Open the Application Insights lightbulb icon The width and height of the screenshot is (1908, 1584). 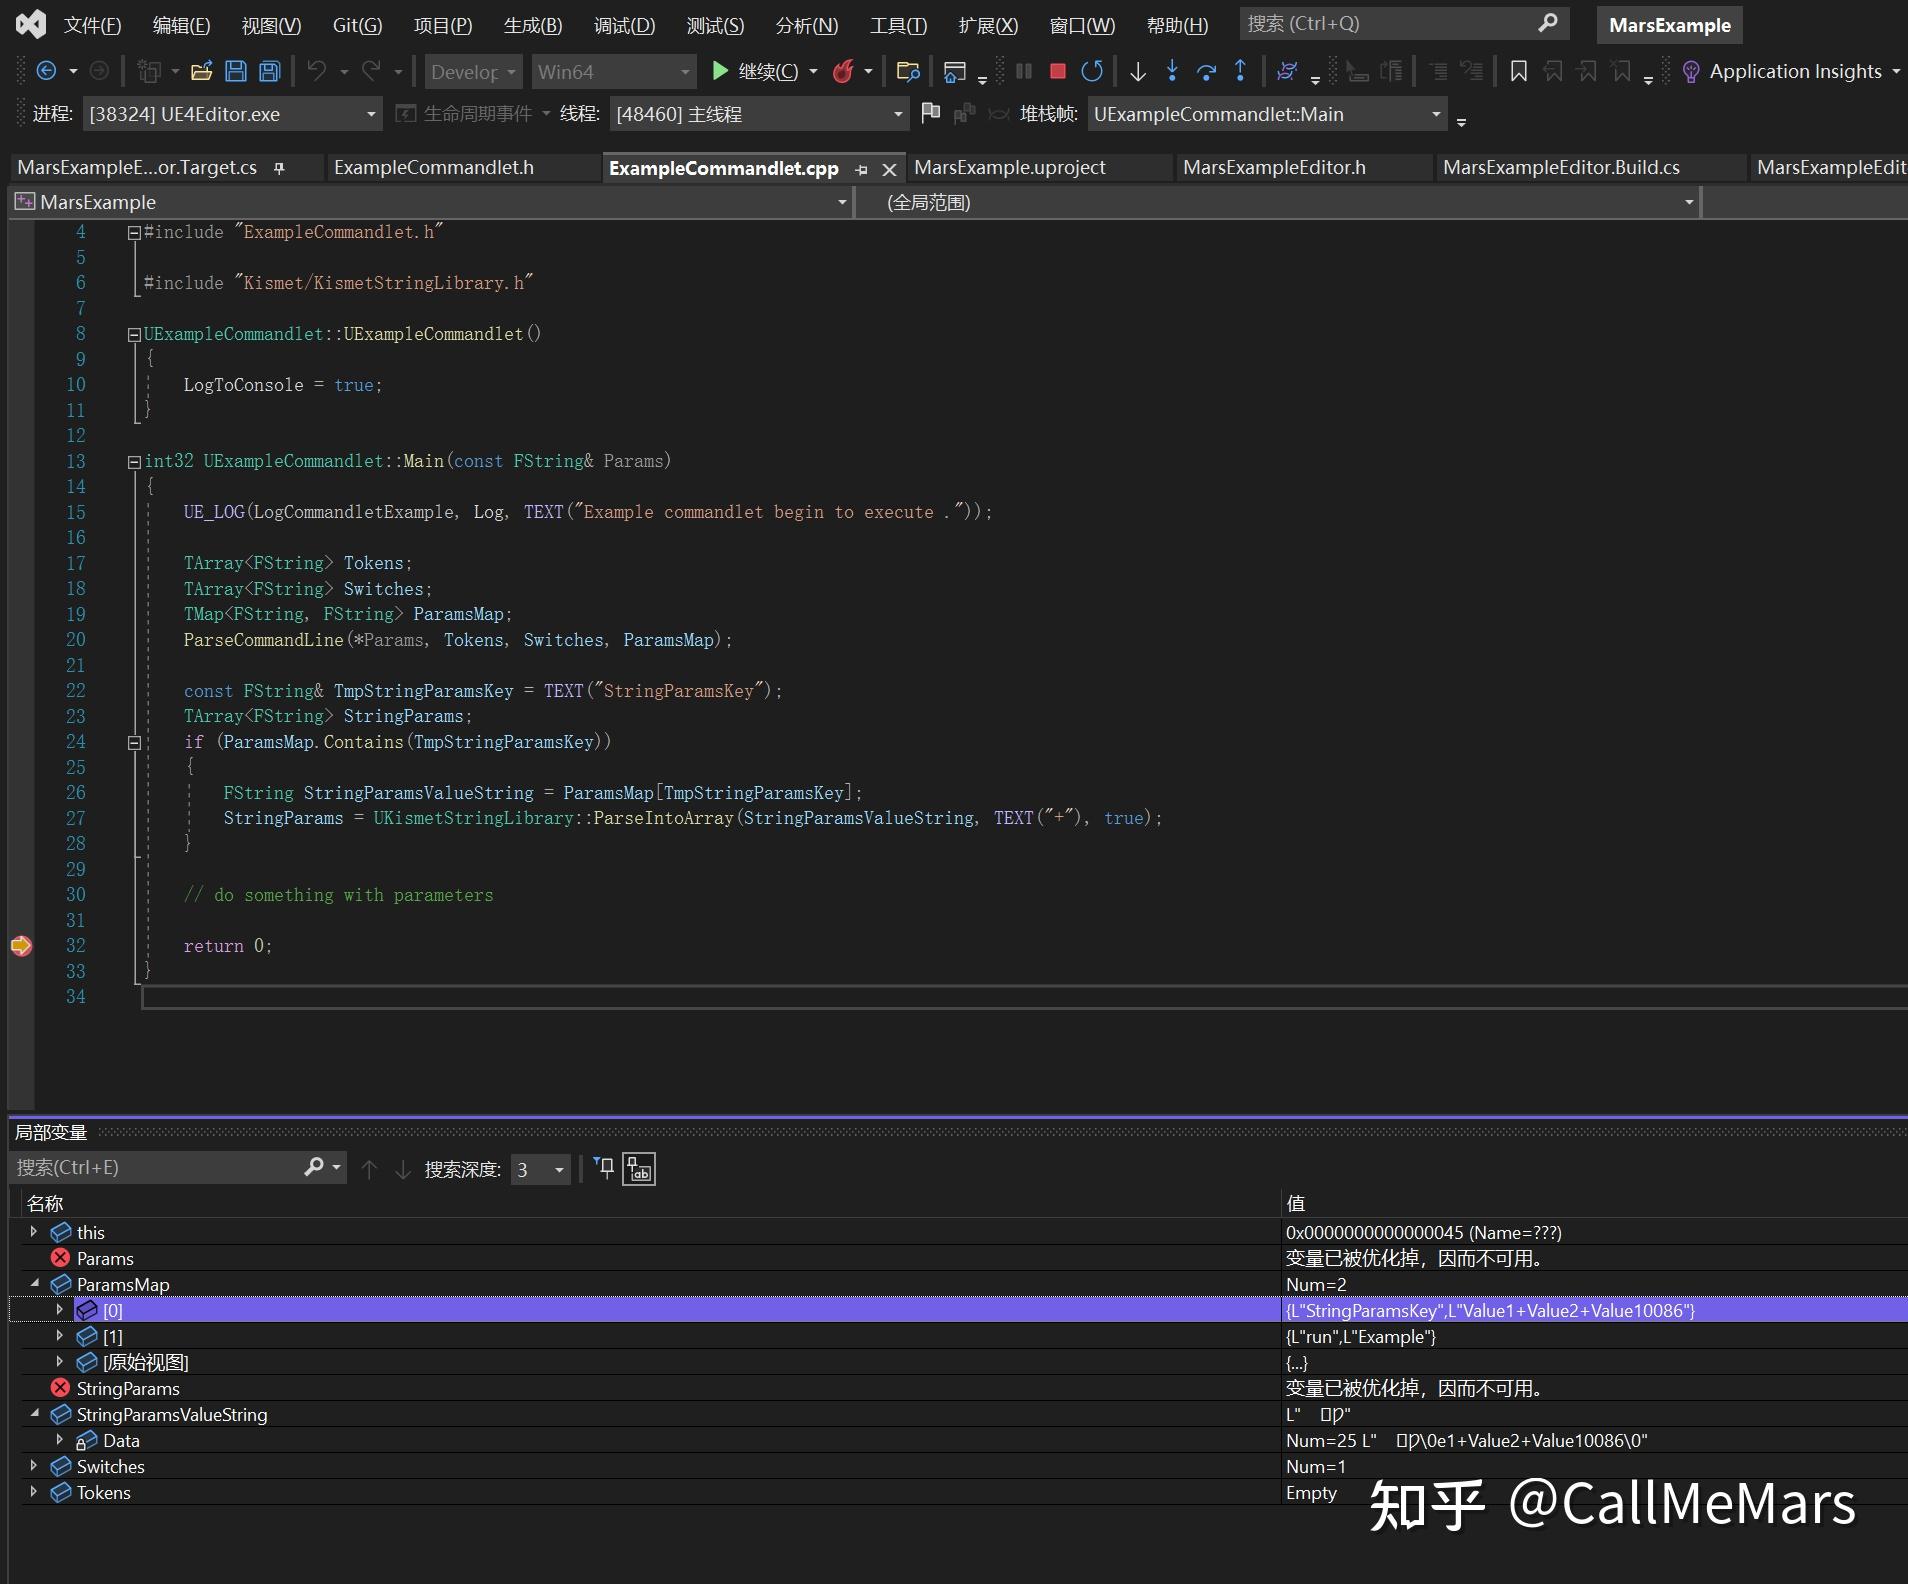click(1691, 72)
